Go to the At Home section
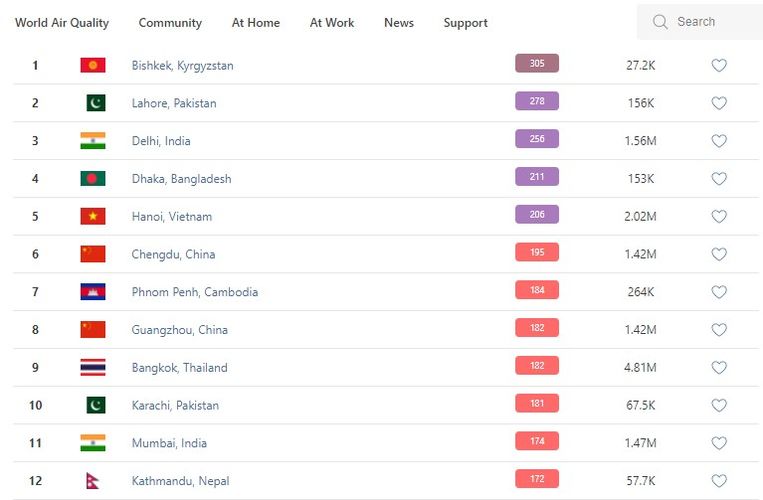The height and width of the screenshot is (500, 763). tap(256, 23)
